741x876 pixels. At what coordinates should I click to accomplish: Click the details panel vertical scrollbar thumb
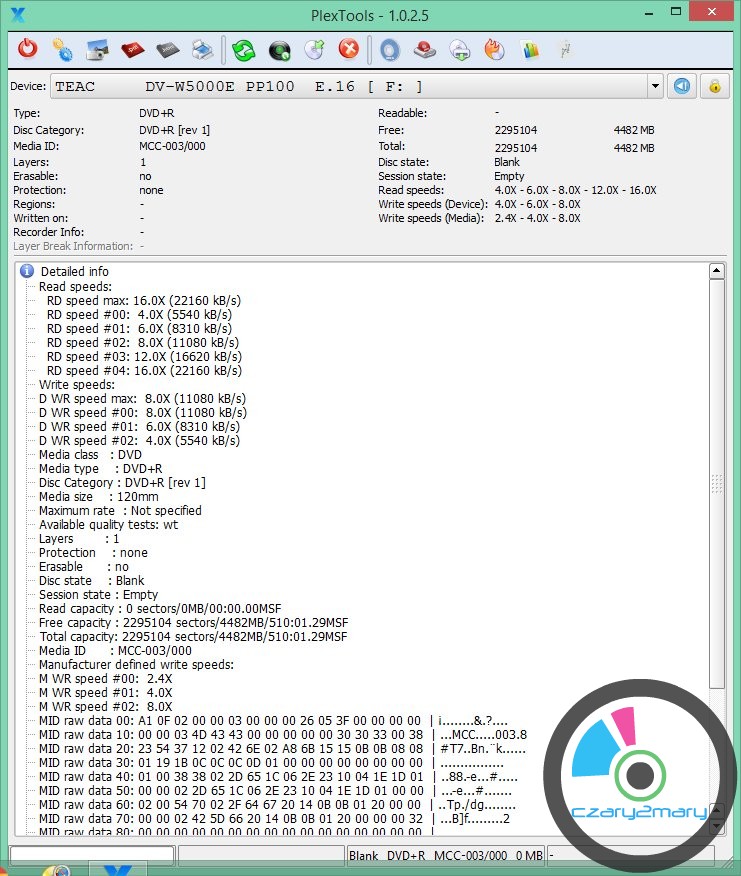coord(716,482)
